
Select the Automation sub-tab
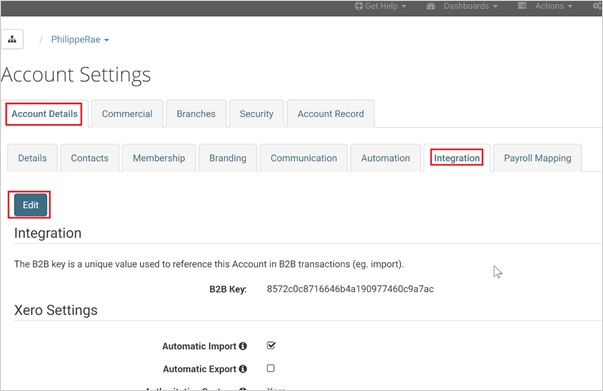385,158
